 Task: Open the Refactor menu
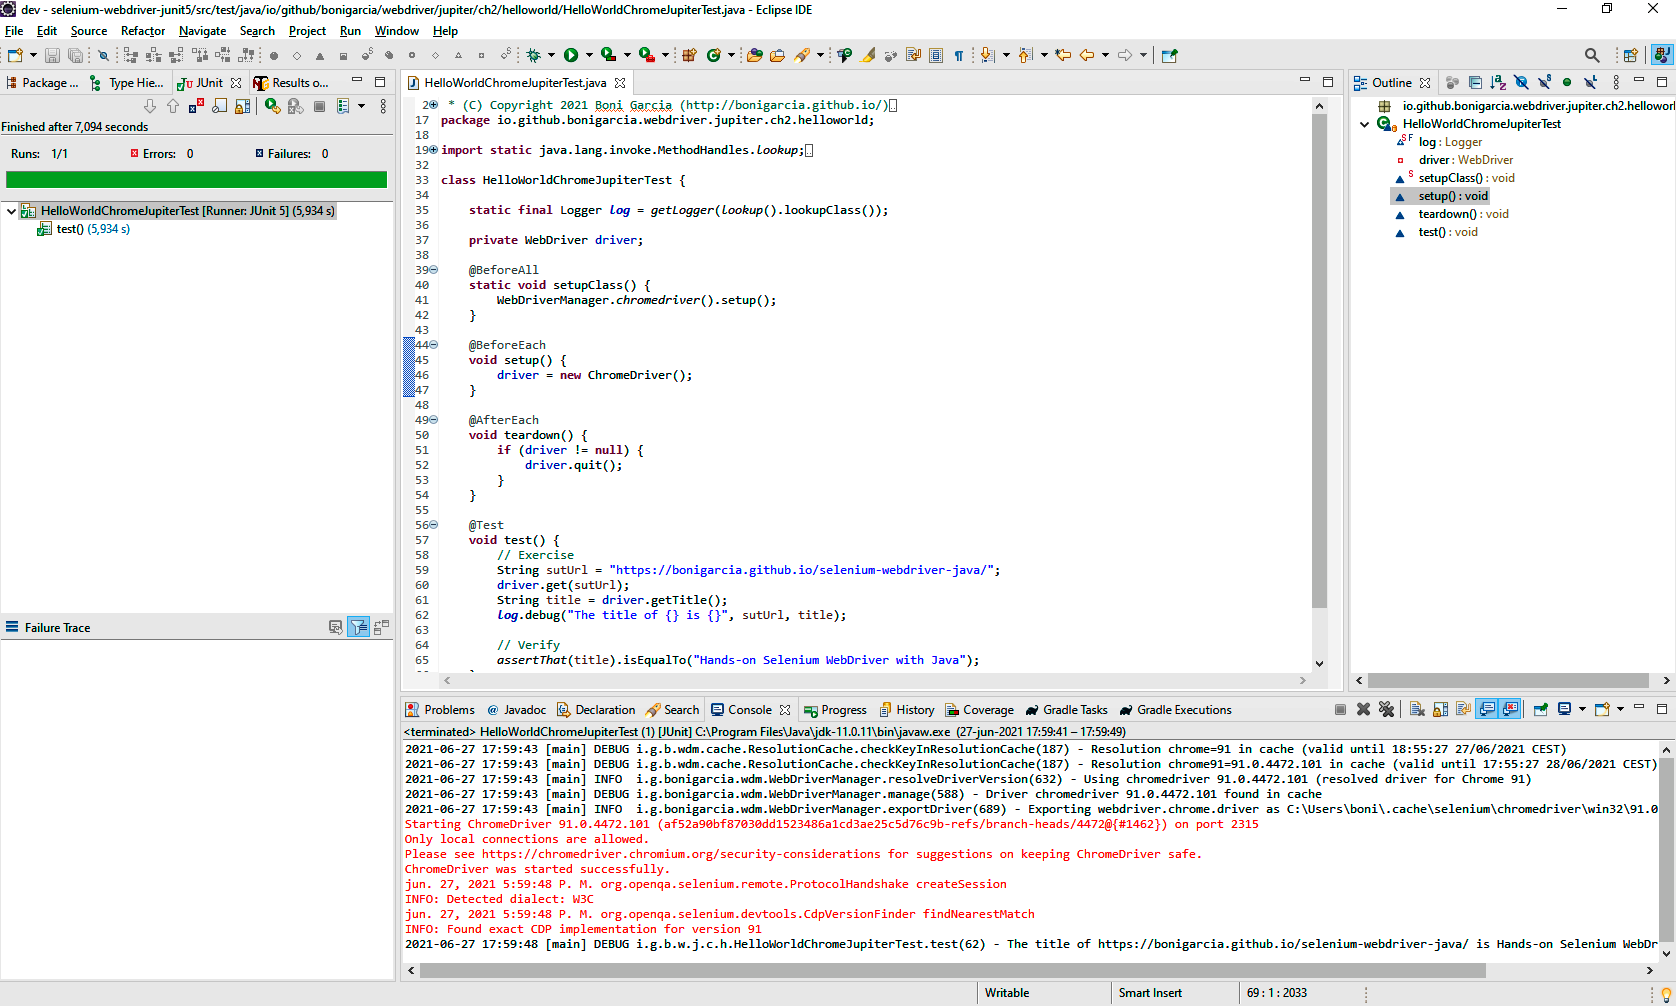click(143, 31)
